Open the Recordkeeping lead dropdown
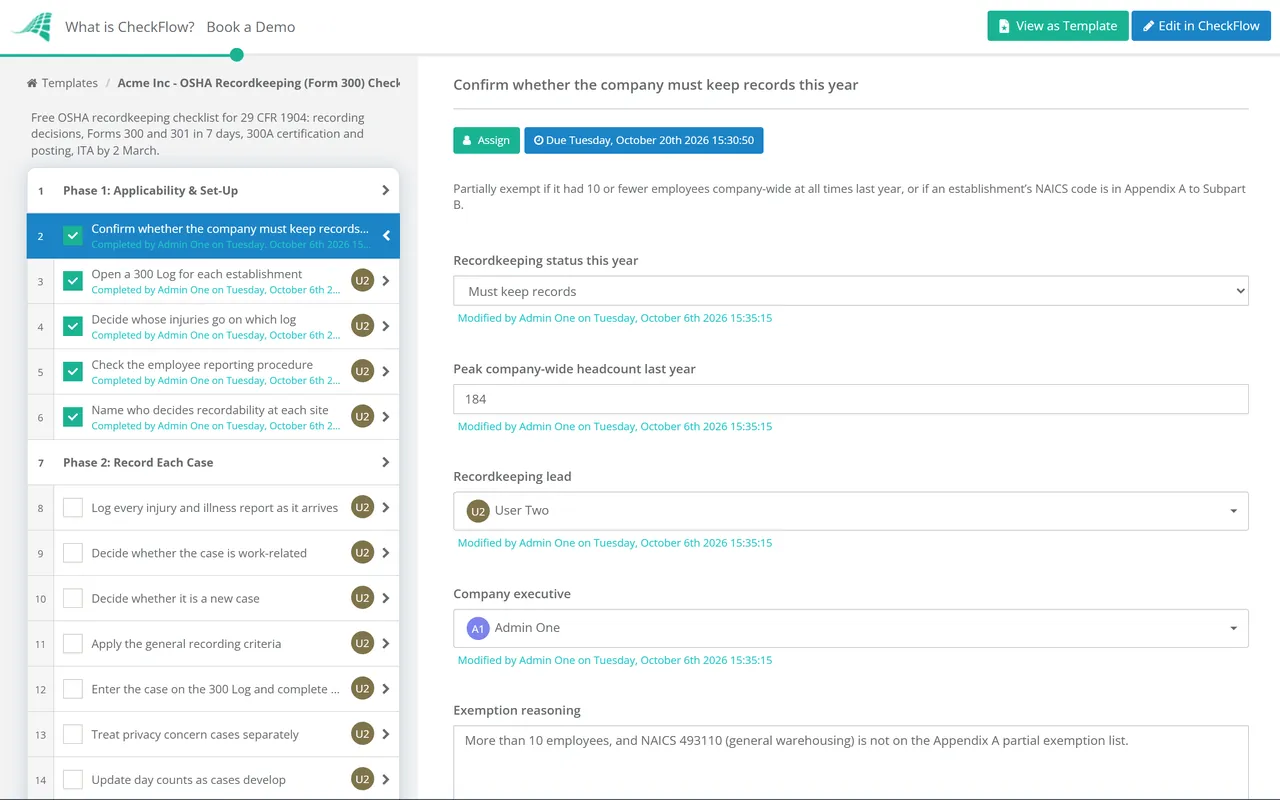 pos(851,510)
